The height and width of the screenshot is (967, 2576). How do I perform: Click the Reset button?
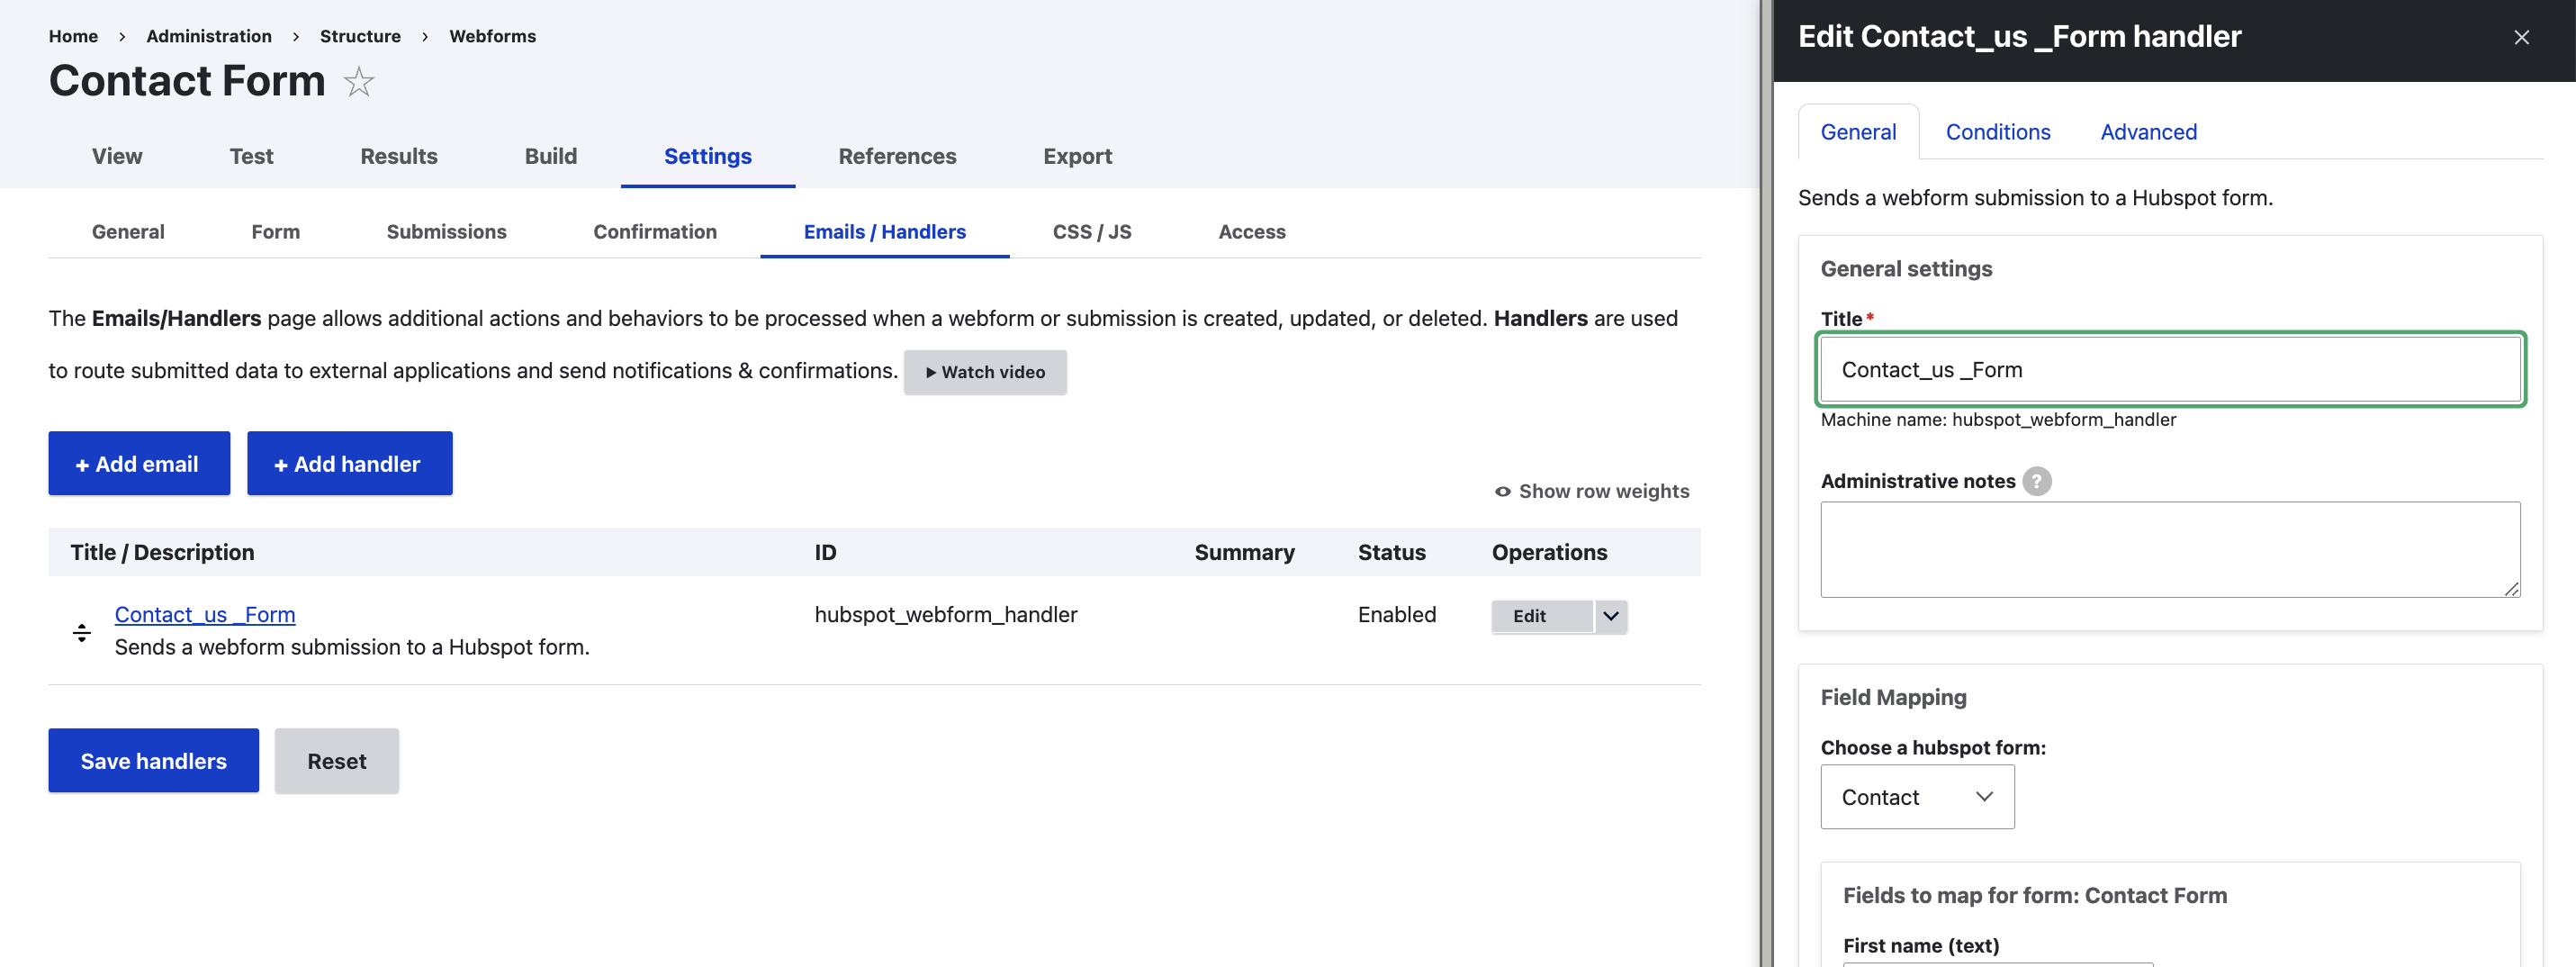(x=336, y=761)
